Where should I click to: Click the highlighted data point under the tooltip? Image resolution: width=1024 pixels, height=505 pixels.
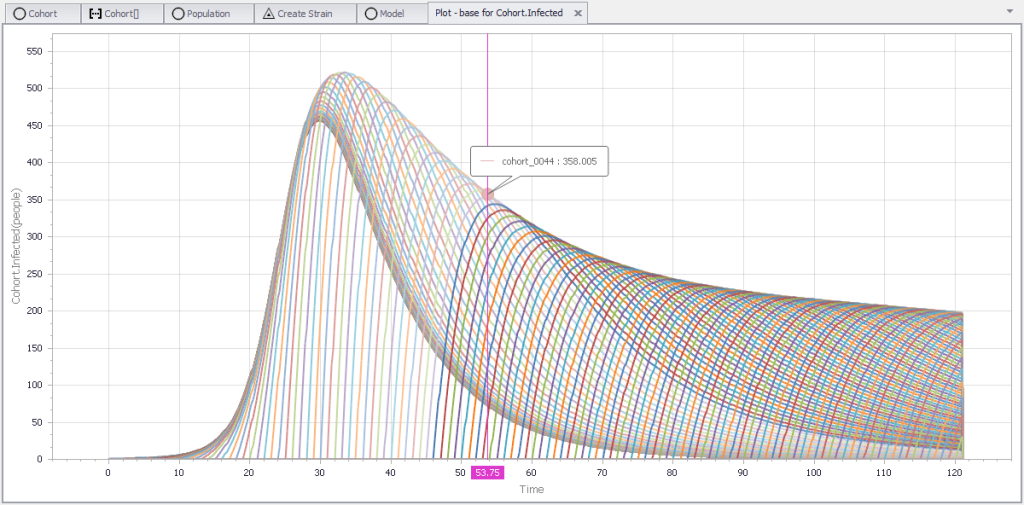pos(488,194)
